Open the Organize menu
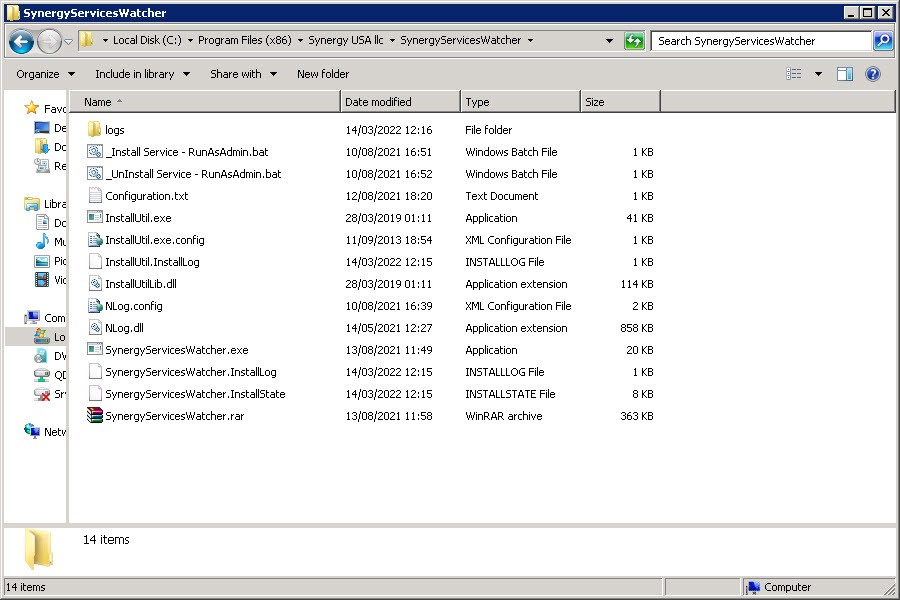 tap(45, 74)
